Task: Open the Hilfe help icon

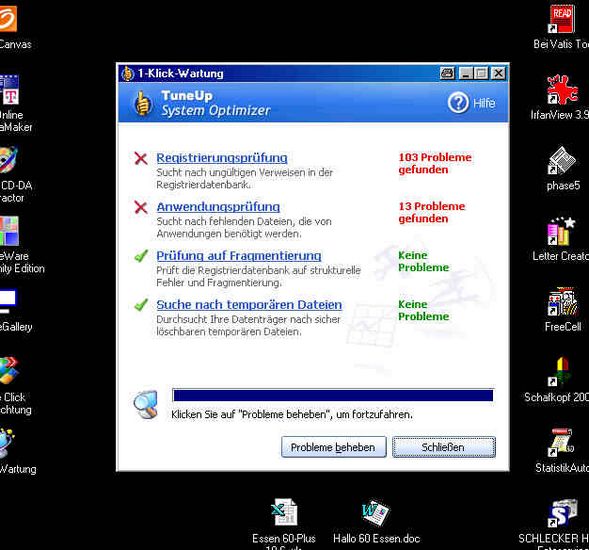Action: (458, 103)
